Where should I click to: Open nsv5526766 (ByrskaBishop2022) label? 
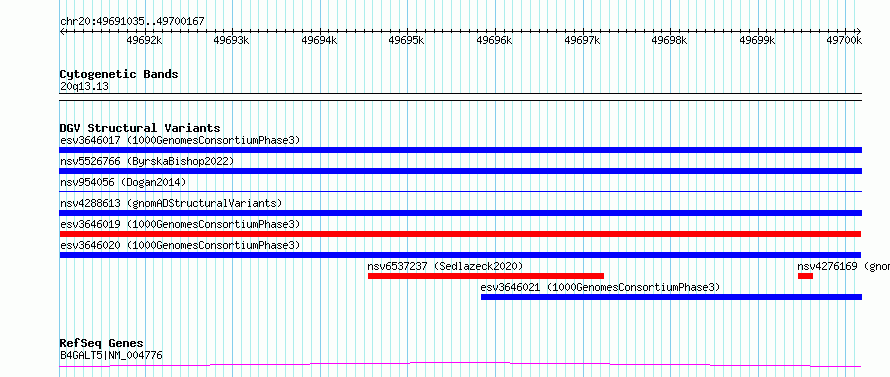(147, 161)
